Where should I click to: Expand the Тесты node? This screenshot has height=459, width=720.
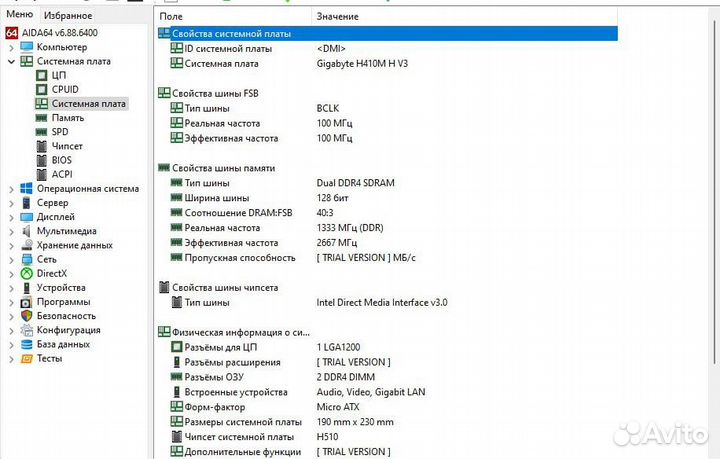[11, 359]
